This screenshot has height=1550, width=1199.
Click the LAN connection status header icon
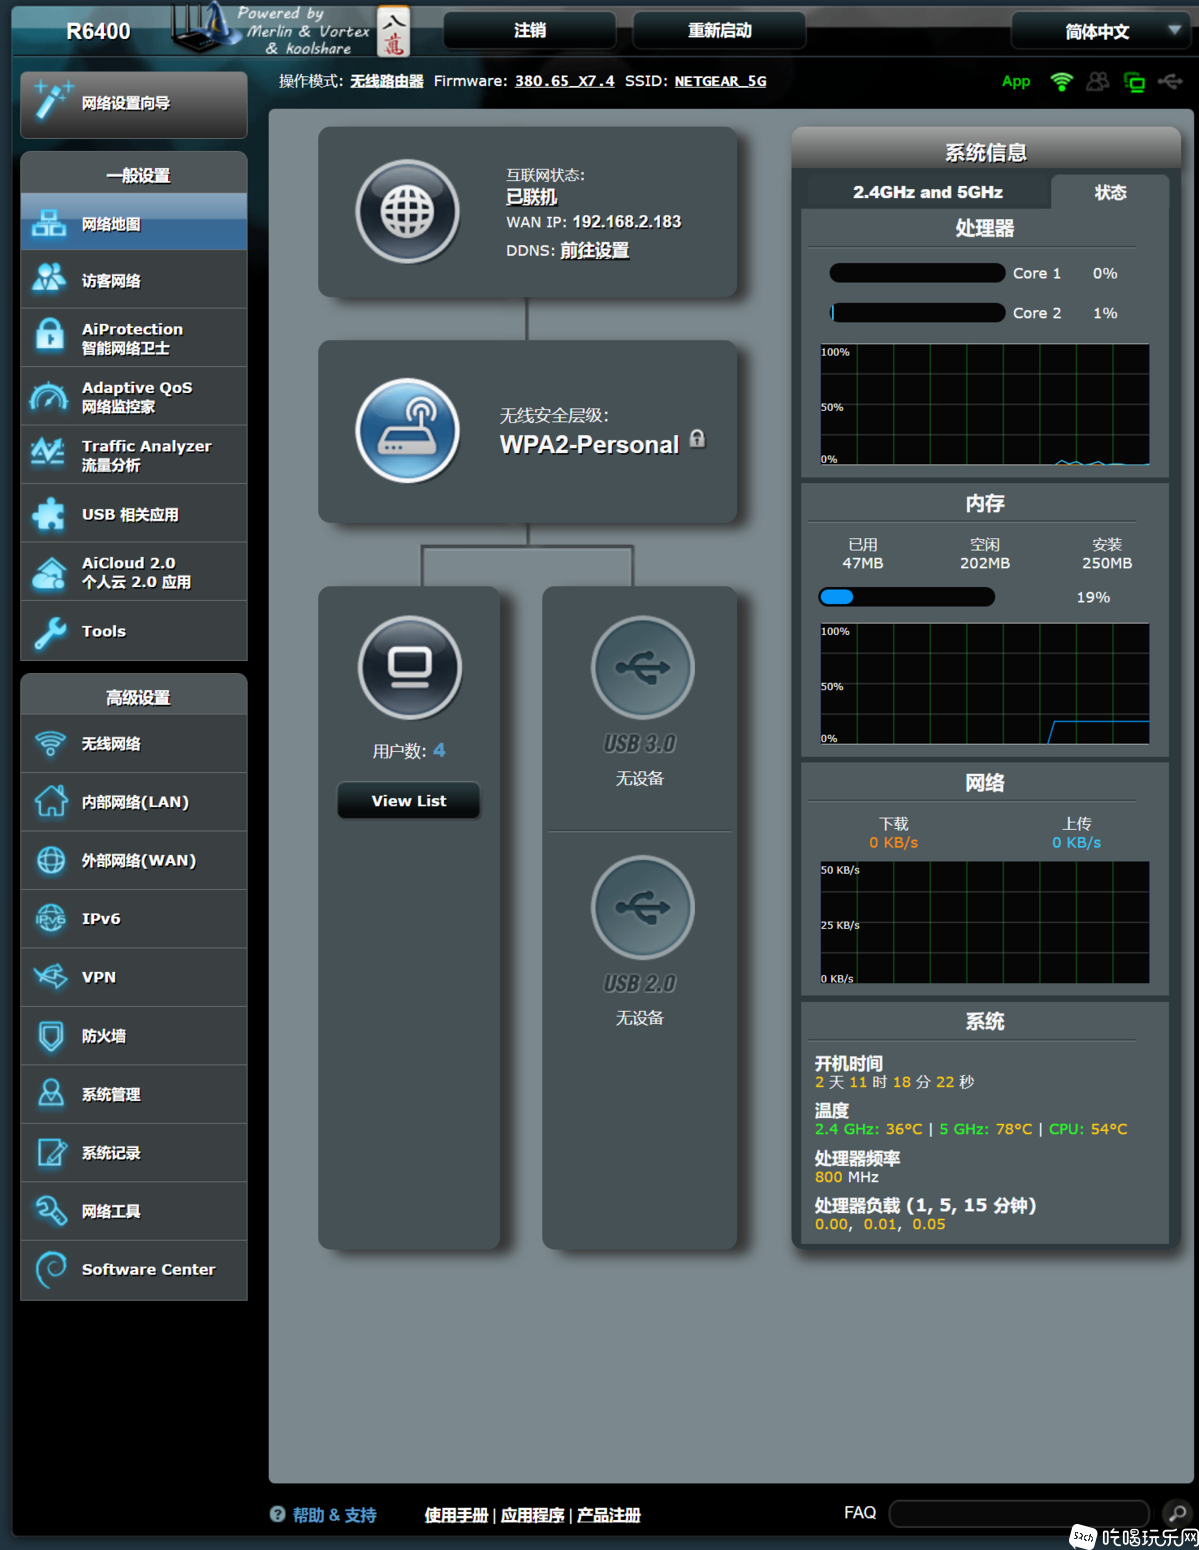tap(1134, 82)
